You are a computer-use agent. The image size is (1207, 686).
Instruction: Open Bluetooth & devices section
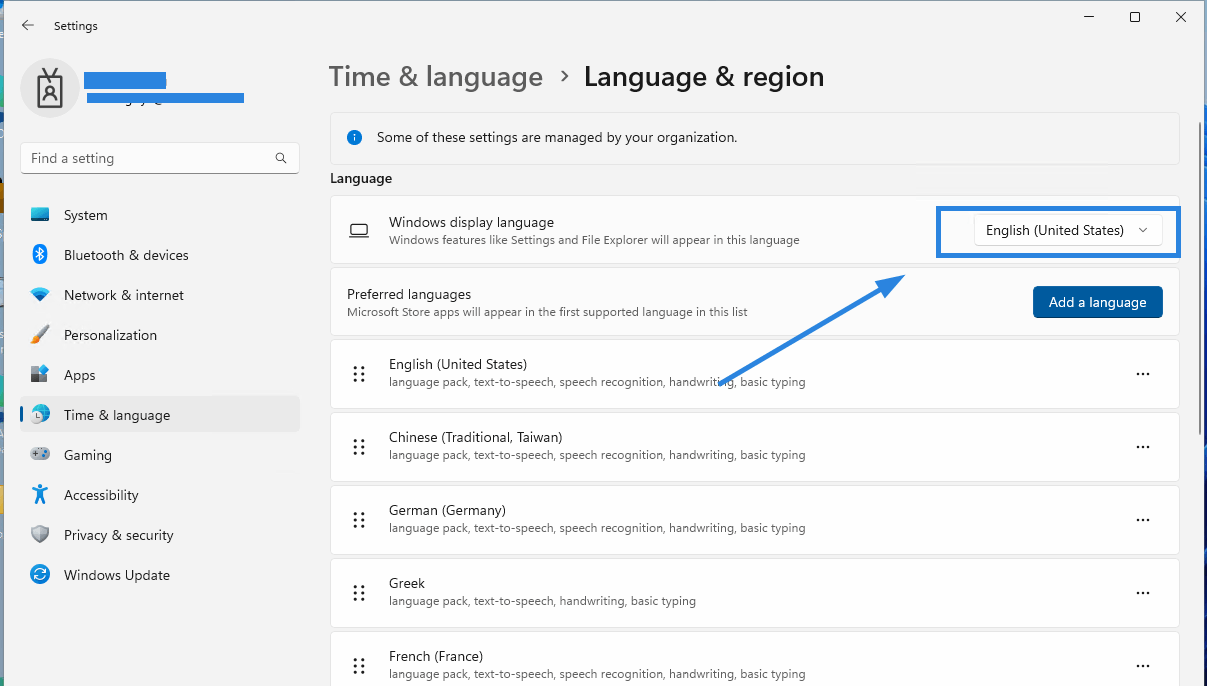(160, 255)
